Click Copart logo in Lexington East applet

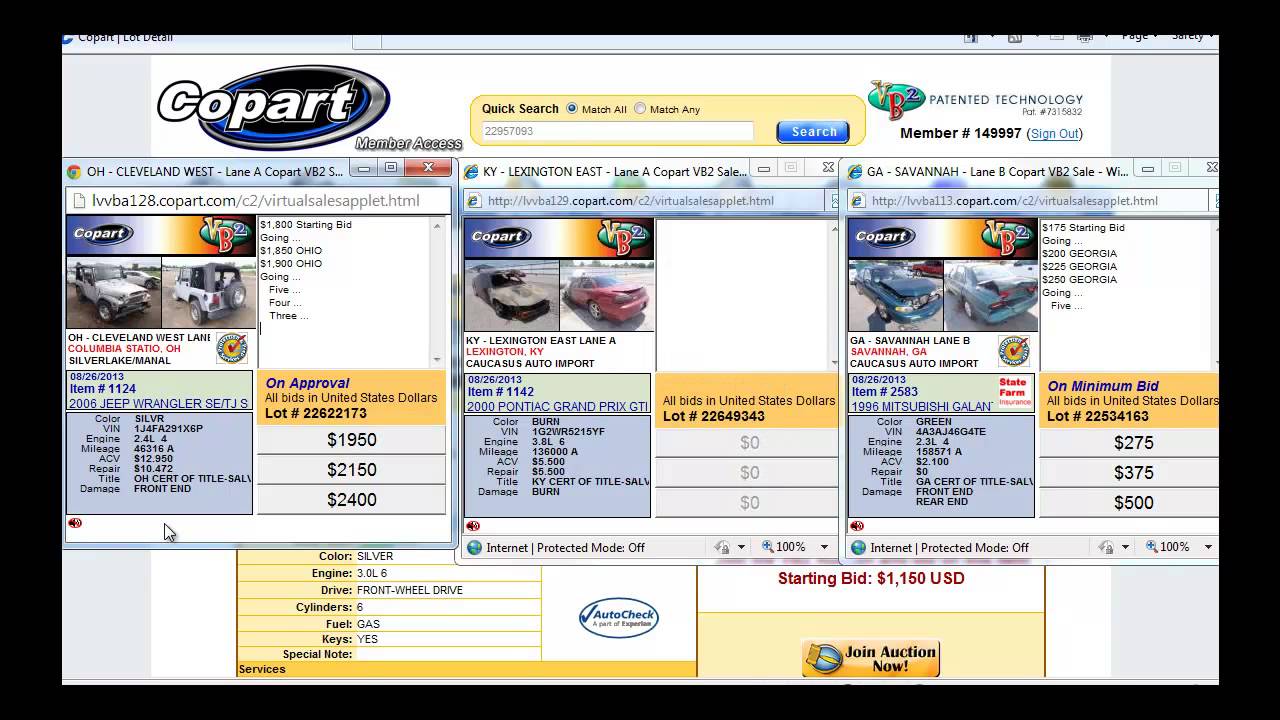point(500,237)
